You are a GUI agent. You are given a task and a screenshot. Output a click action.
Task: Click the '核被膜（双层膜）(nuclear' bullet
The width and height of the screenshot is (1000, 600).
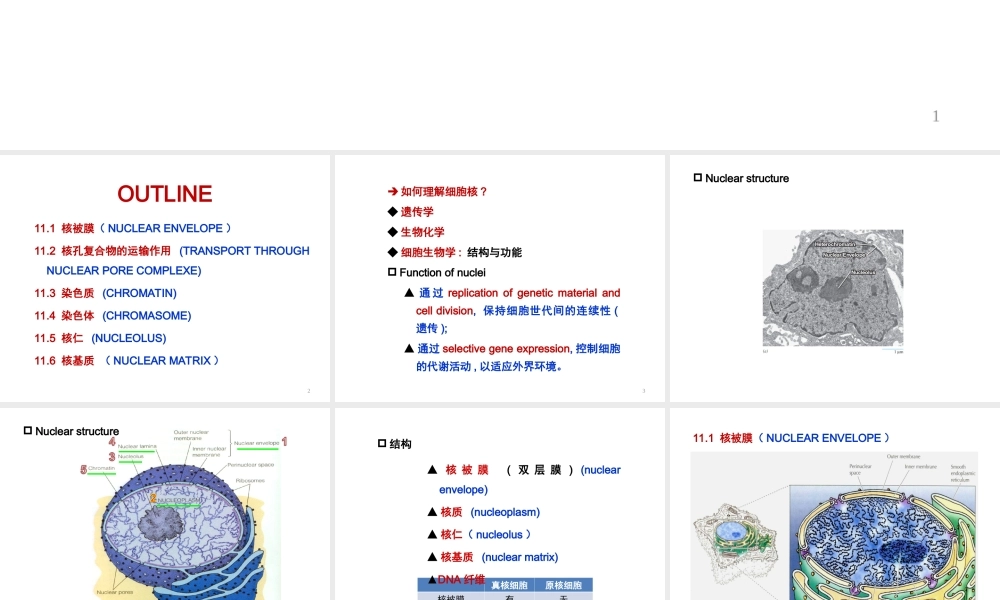(x=524, y=470)
